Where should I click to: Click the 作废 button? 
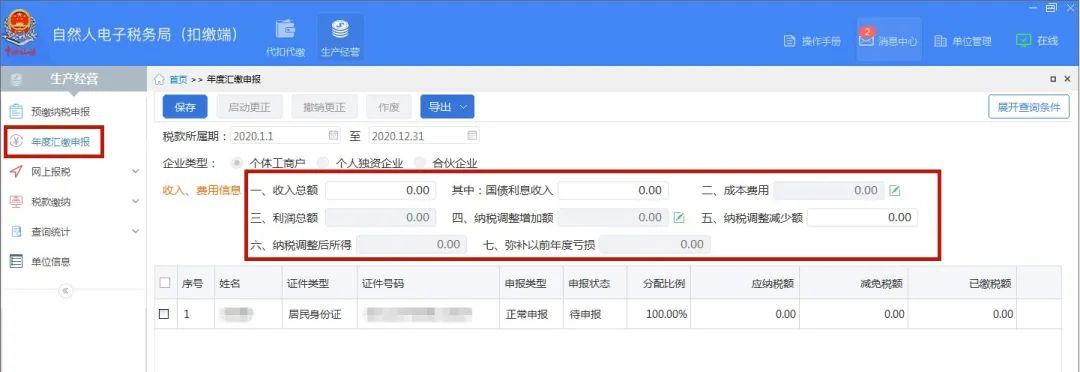coord(388,107)
